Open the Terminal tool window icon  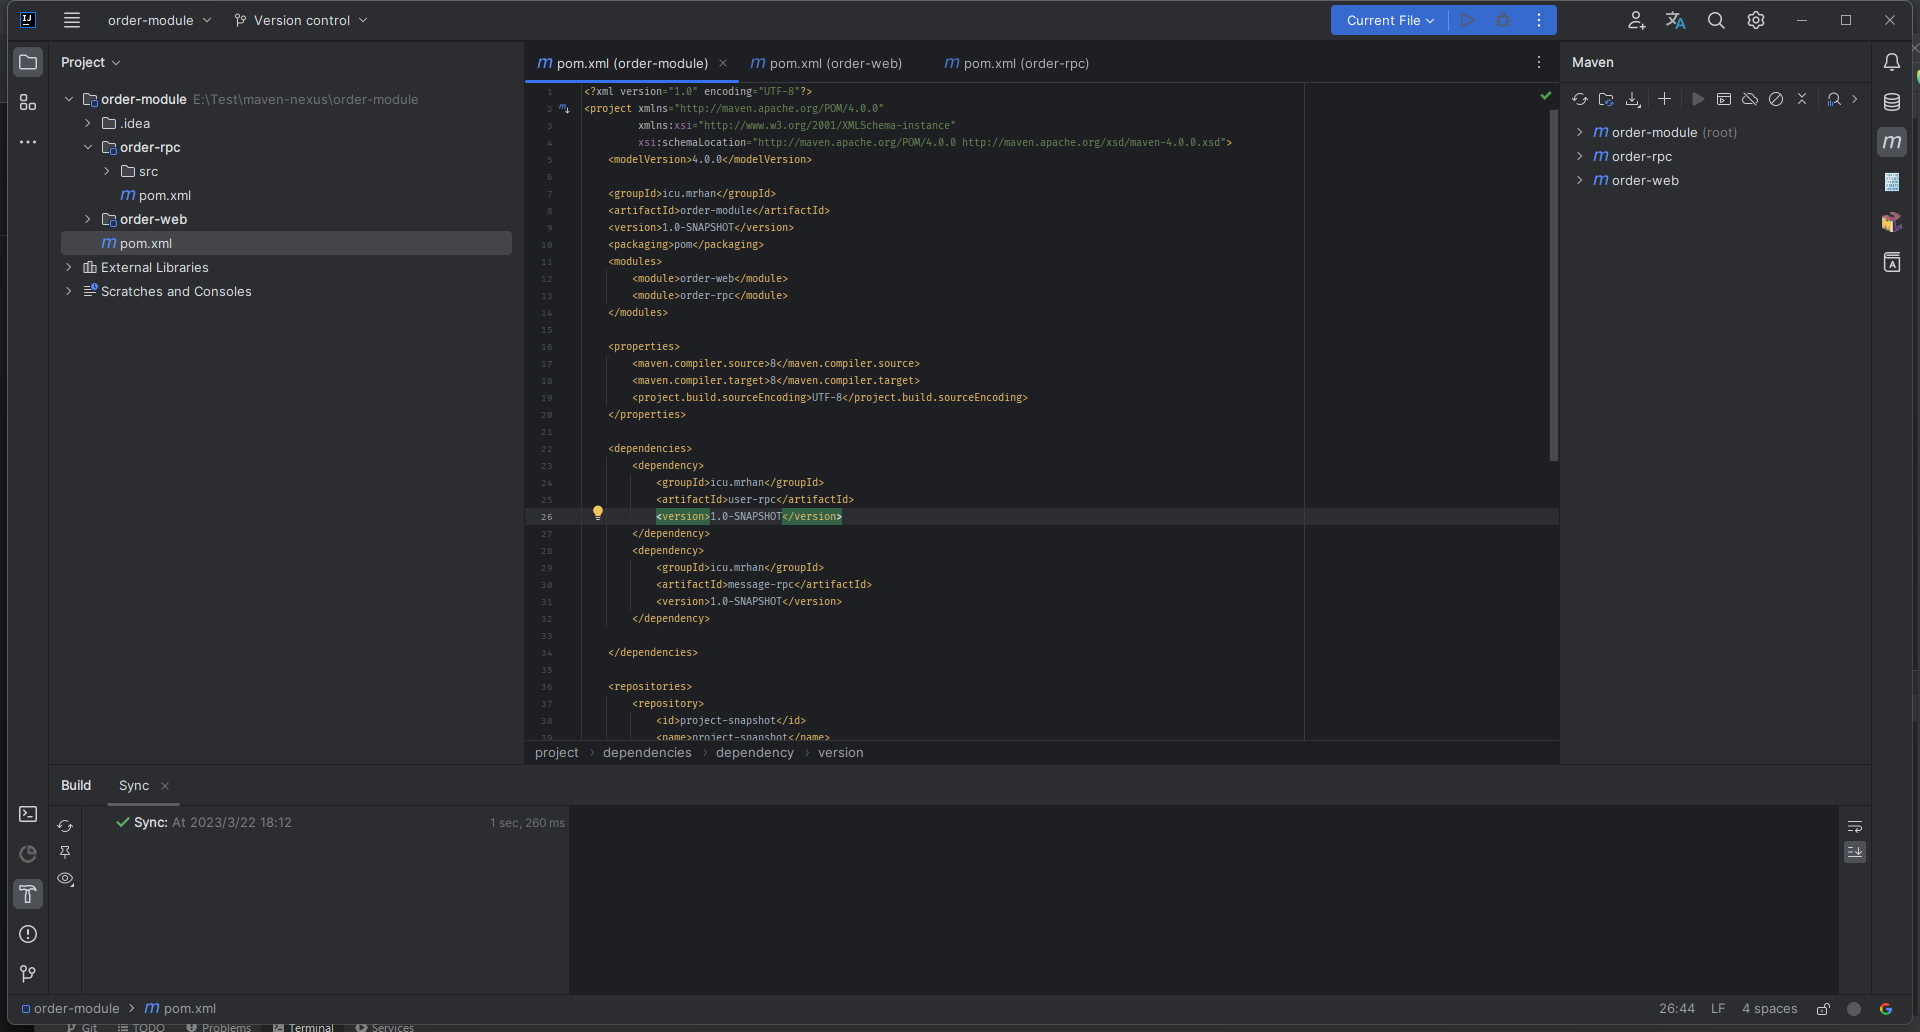pyautogui.click(x=28, y=814)
